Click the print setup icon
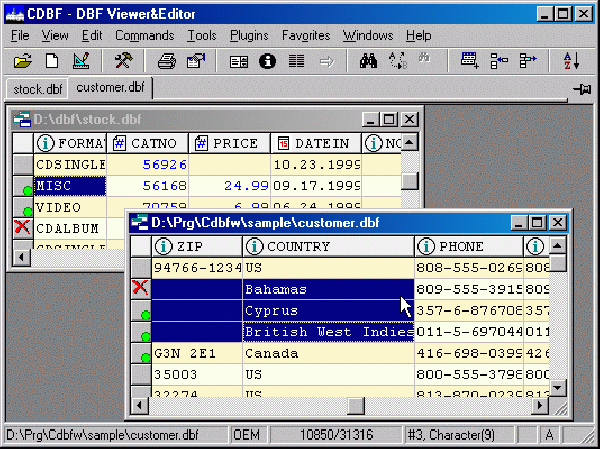 196,61
